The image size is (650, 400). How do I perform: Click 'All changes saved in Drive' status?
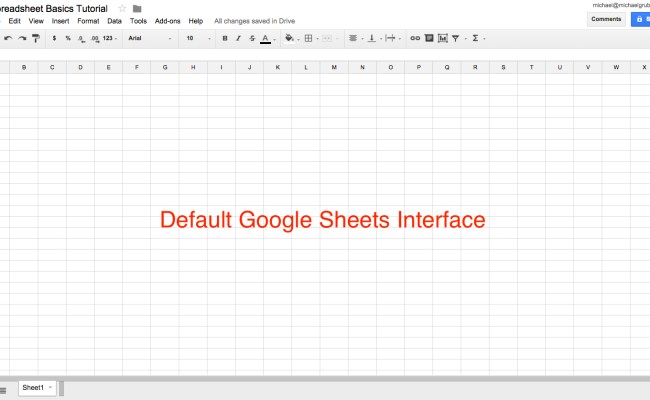click(255, 21)
